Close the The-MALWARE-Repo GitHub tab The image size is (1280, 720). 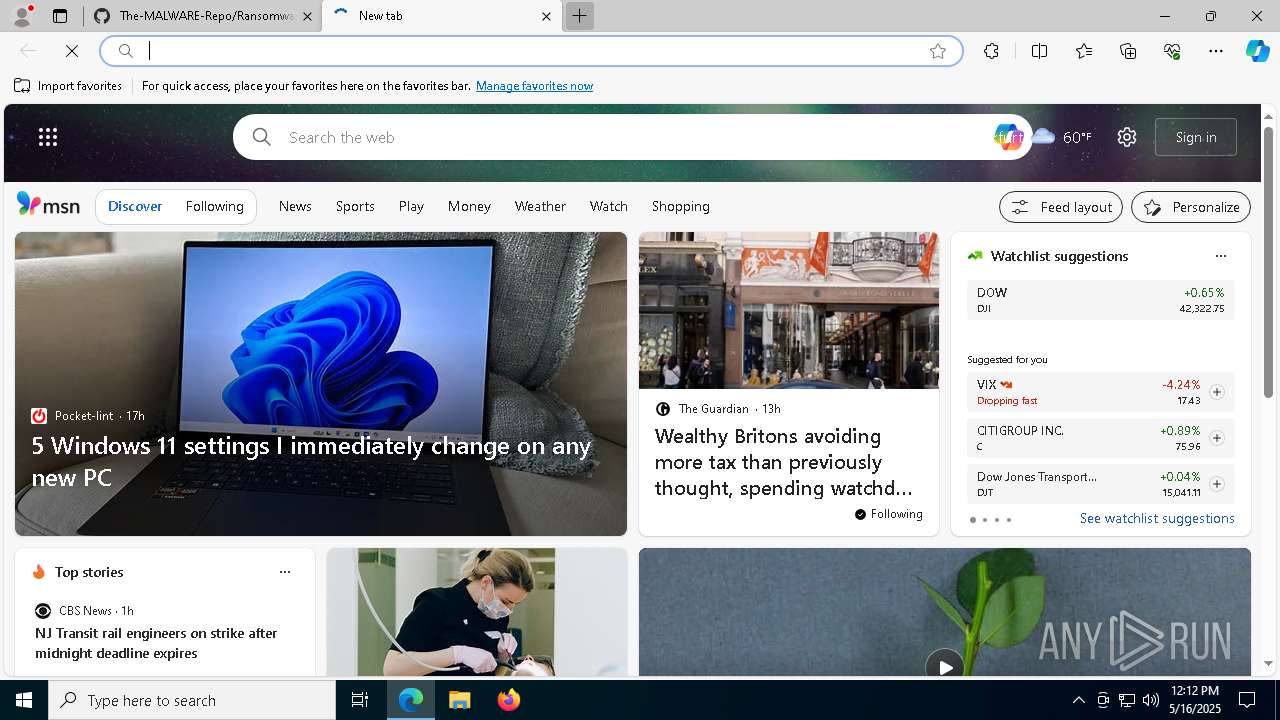coord(307,16)
